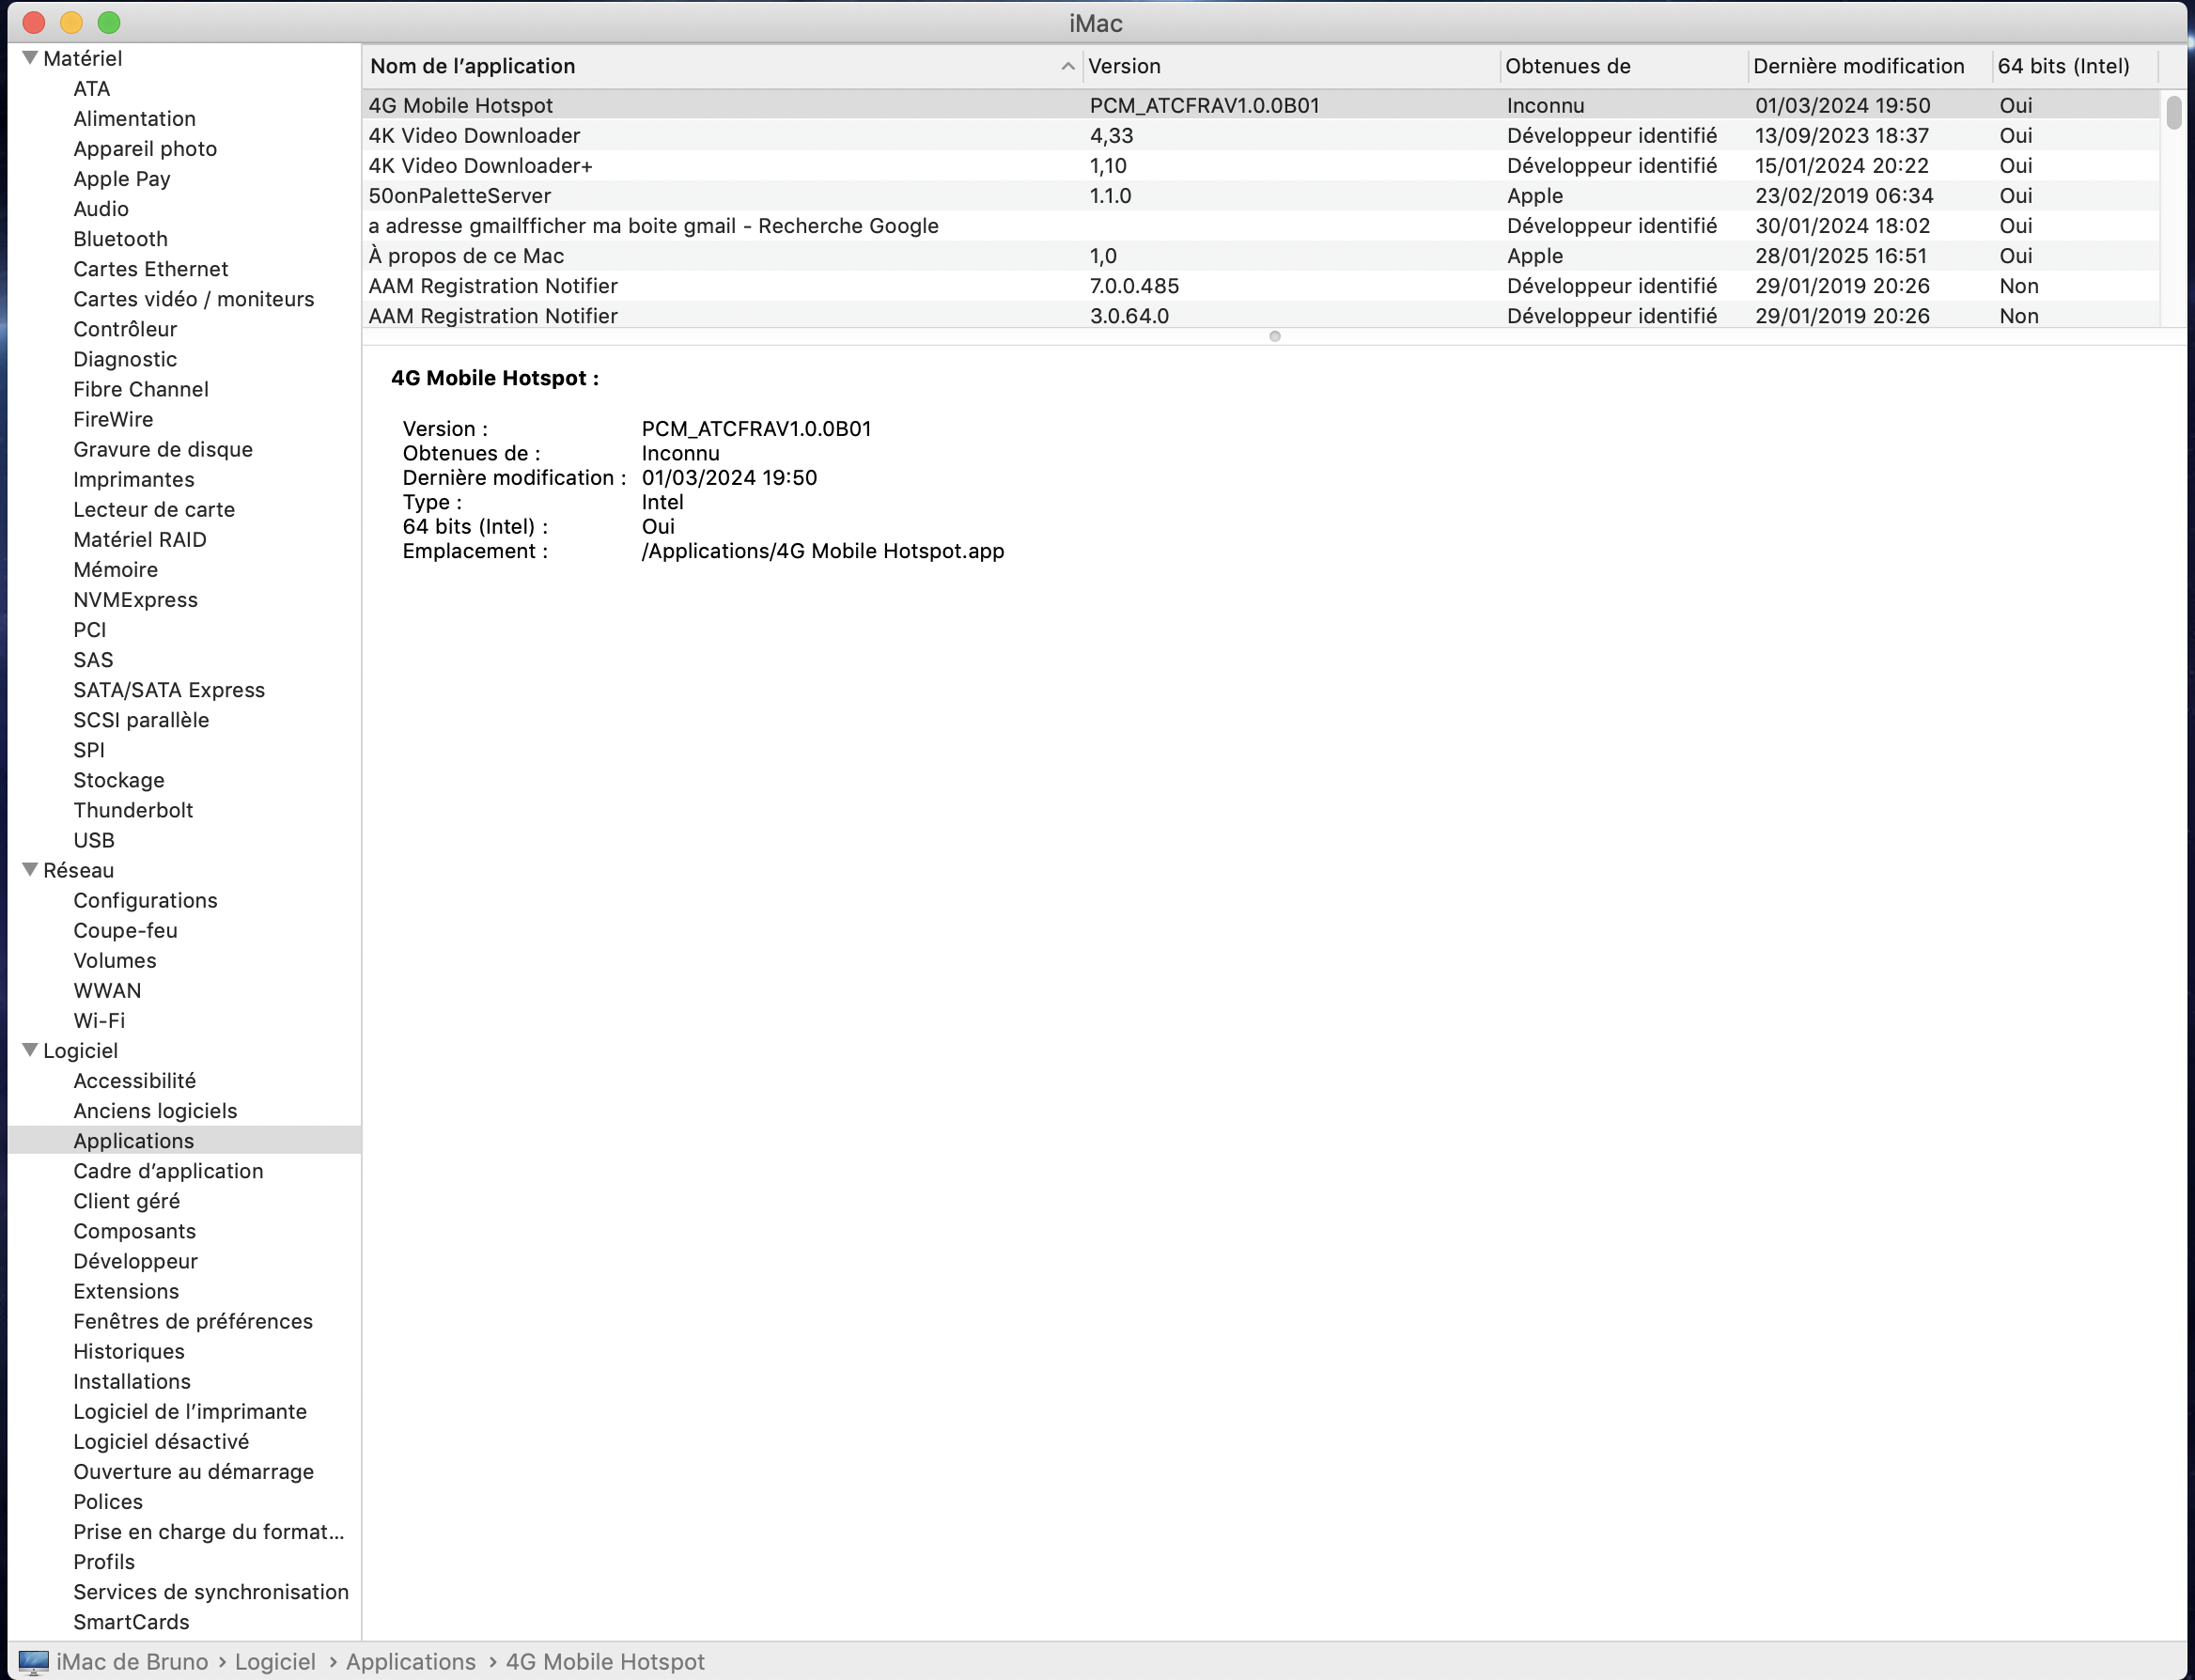Click Applications in the path bar
Screen dimensions: 2195x1680
click(x=411, y=1662)
